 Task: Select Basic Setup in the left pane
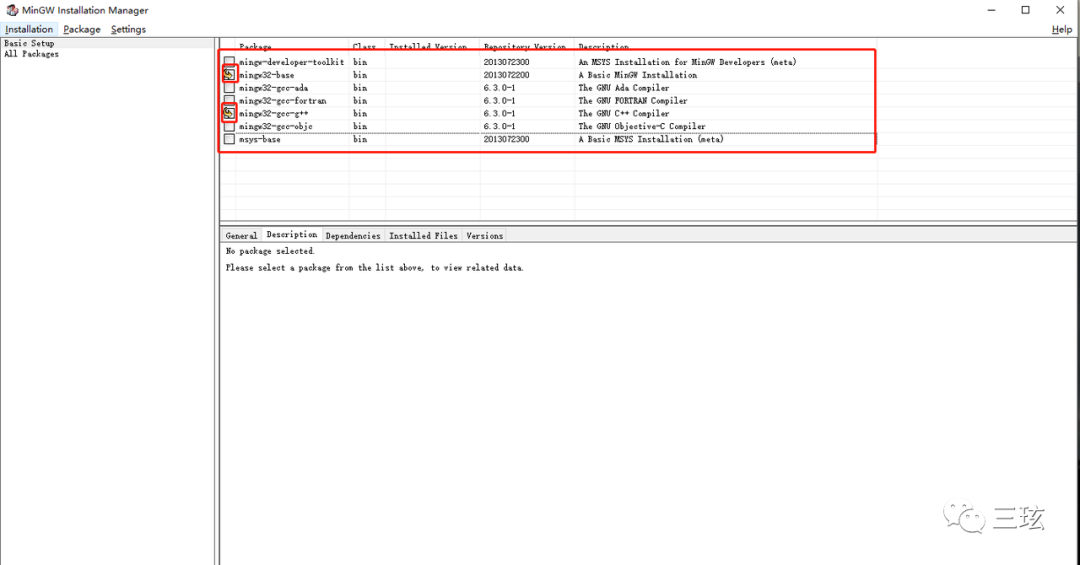click(x=29, y=43)
